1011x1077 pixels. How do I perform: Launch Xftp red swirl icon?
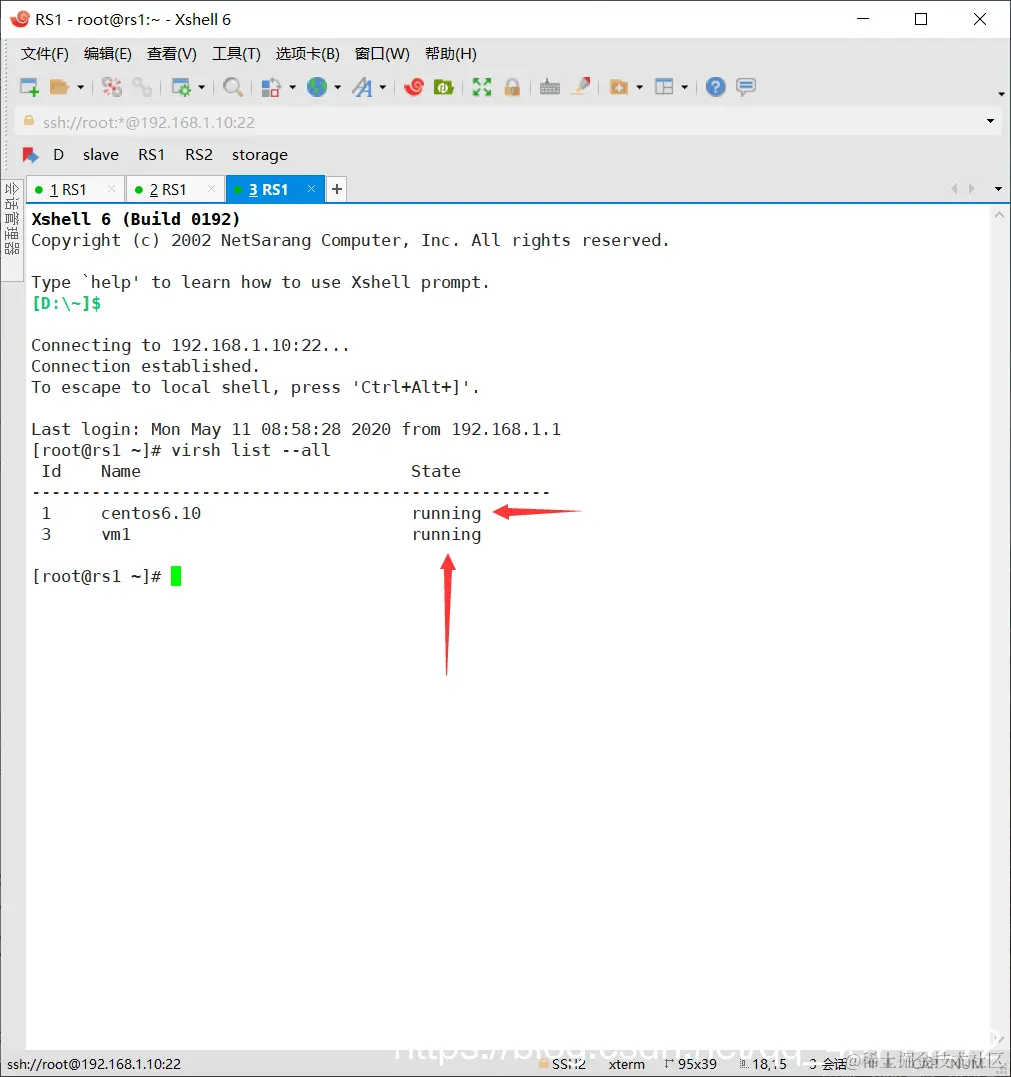[413, 87]
